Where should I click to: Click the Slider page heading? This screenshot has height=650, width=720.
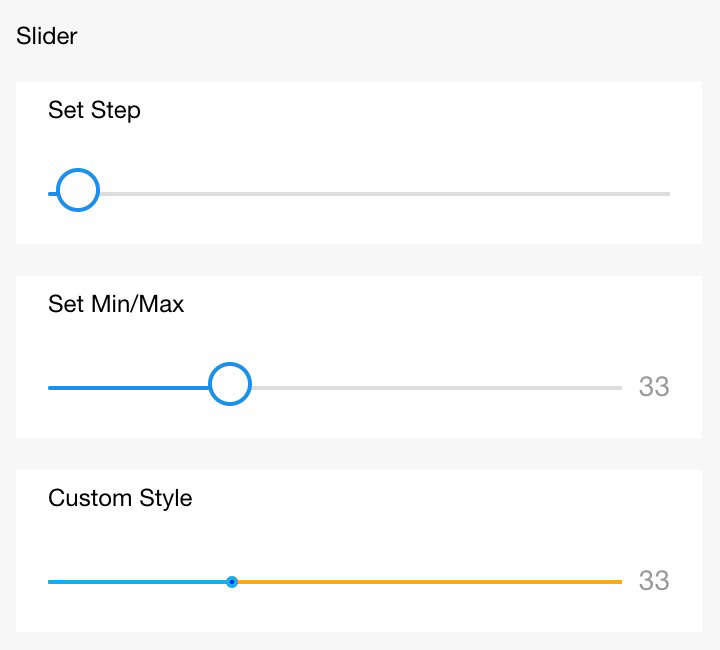[x=47, y=37]
